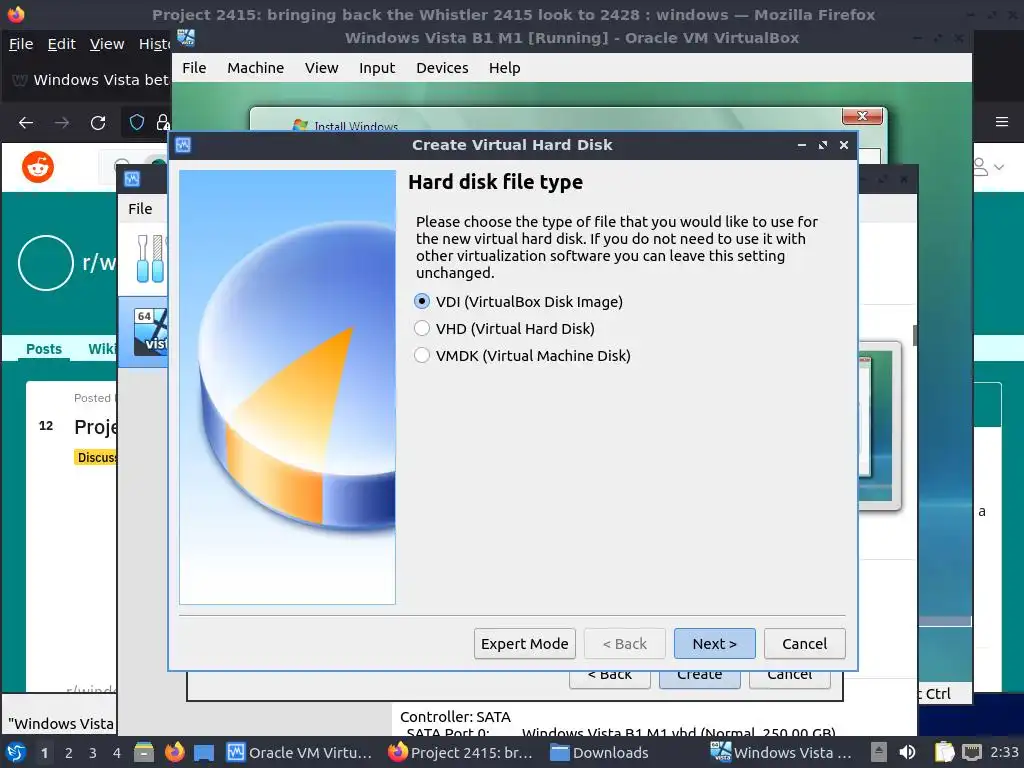Click the padlock site info icon in Firefox

point(162,122)
